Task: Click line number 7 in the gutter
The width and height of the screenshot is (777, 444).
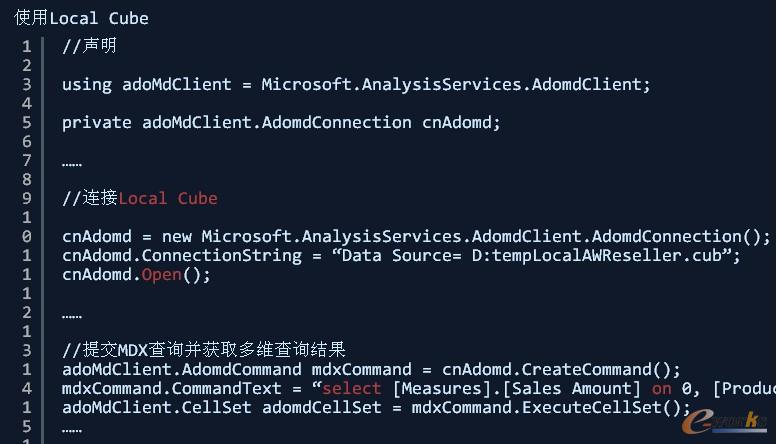Action: pyautogui.click(x=26, y=160)
